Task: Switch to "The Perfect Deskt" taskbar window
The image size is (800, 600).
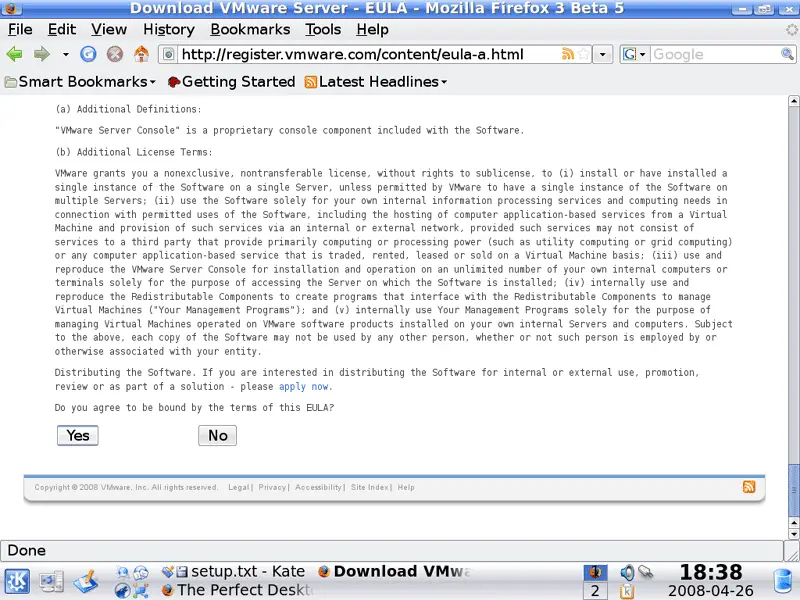Action: [236, 590]
